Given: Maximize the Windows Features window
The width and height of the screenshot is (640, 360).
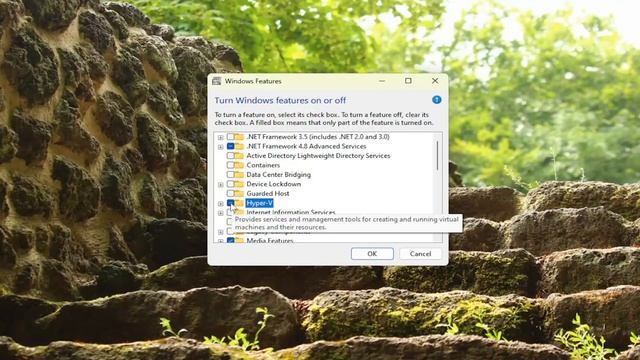Looking at the screenshot, I should (408, 81).
